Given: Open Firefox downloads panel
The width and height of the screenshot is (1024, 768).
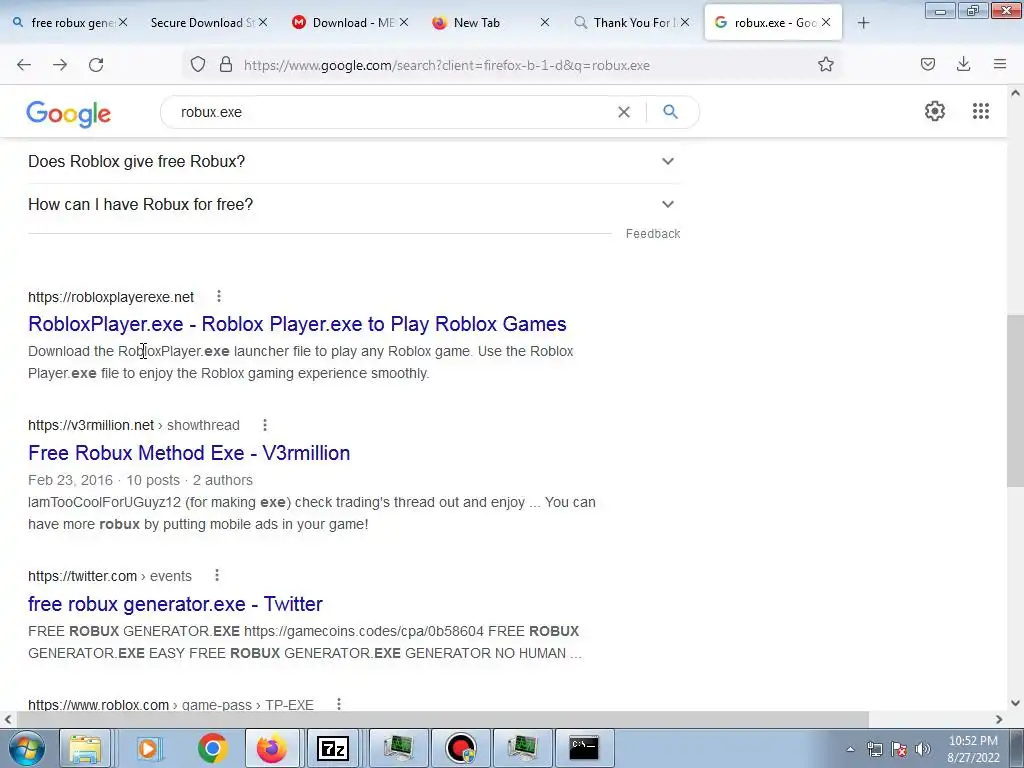Looking at the screenshot, I should pyautogui.click(x=963, y=64).
